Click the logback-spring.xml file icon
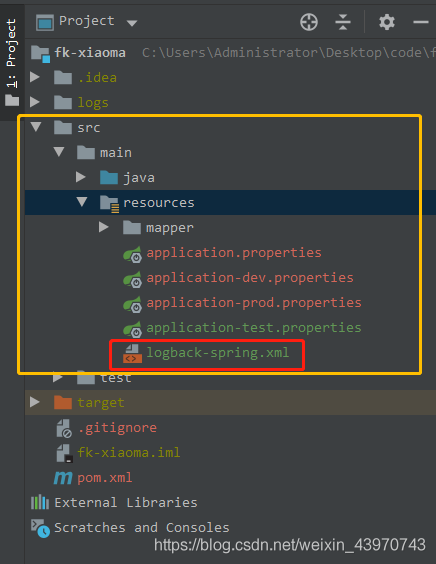 (x=132, y=353)
